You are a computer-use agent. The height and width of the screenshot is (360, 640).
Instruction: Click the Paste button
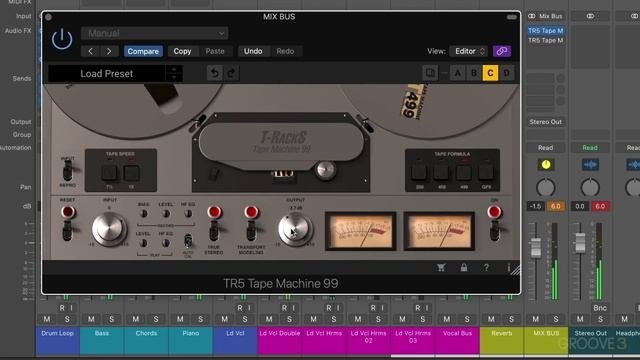tap(215, 51)
